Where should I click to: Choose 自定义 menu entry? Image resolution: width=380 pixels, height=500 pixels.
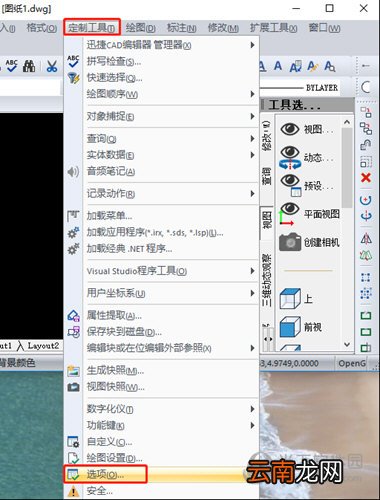162,442
